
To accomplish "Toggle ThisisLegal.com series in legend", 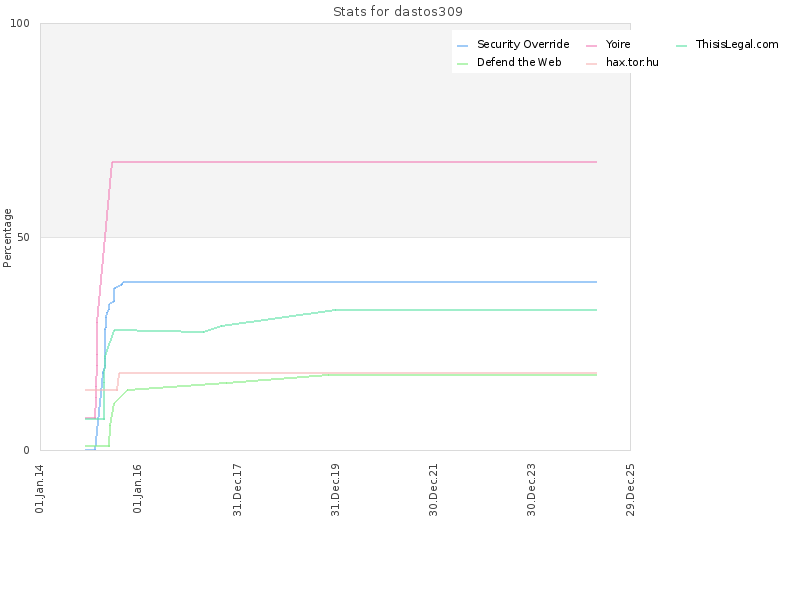I will (736, 44).
